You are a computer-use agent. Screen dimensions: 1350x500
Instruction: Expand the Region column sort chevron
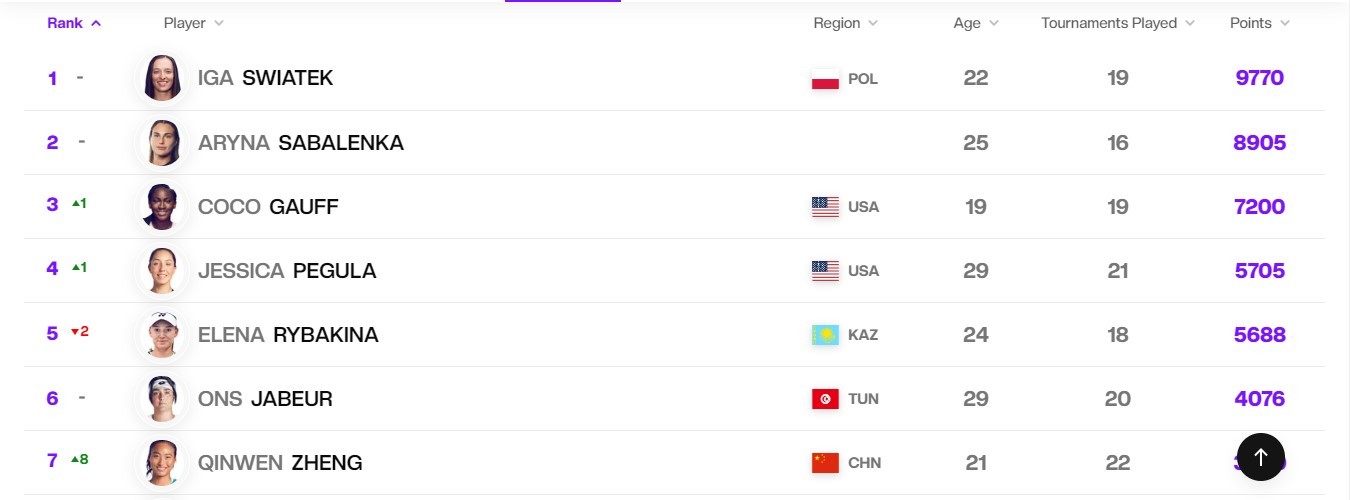(873, 23)
